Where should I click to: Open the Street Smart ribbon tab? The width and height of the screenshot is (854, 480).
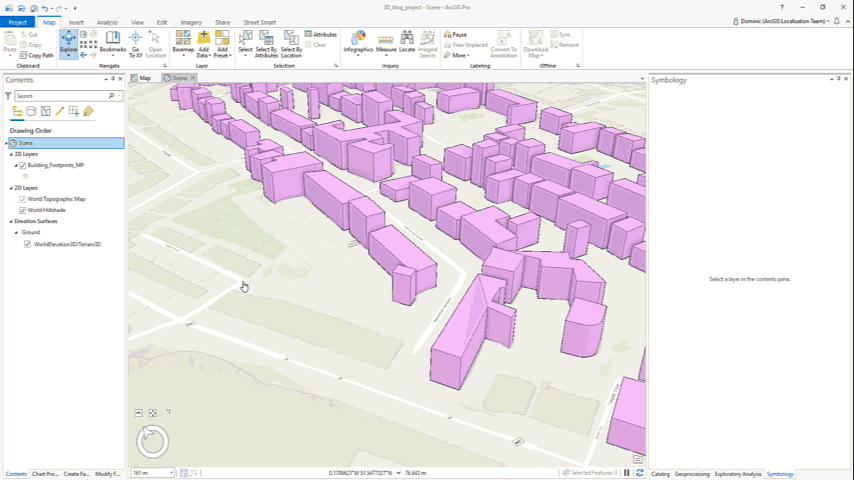[259, 22]
